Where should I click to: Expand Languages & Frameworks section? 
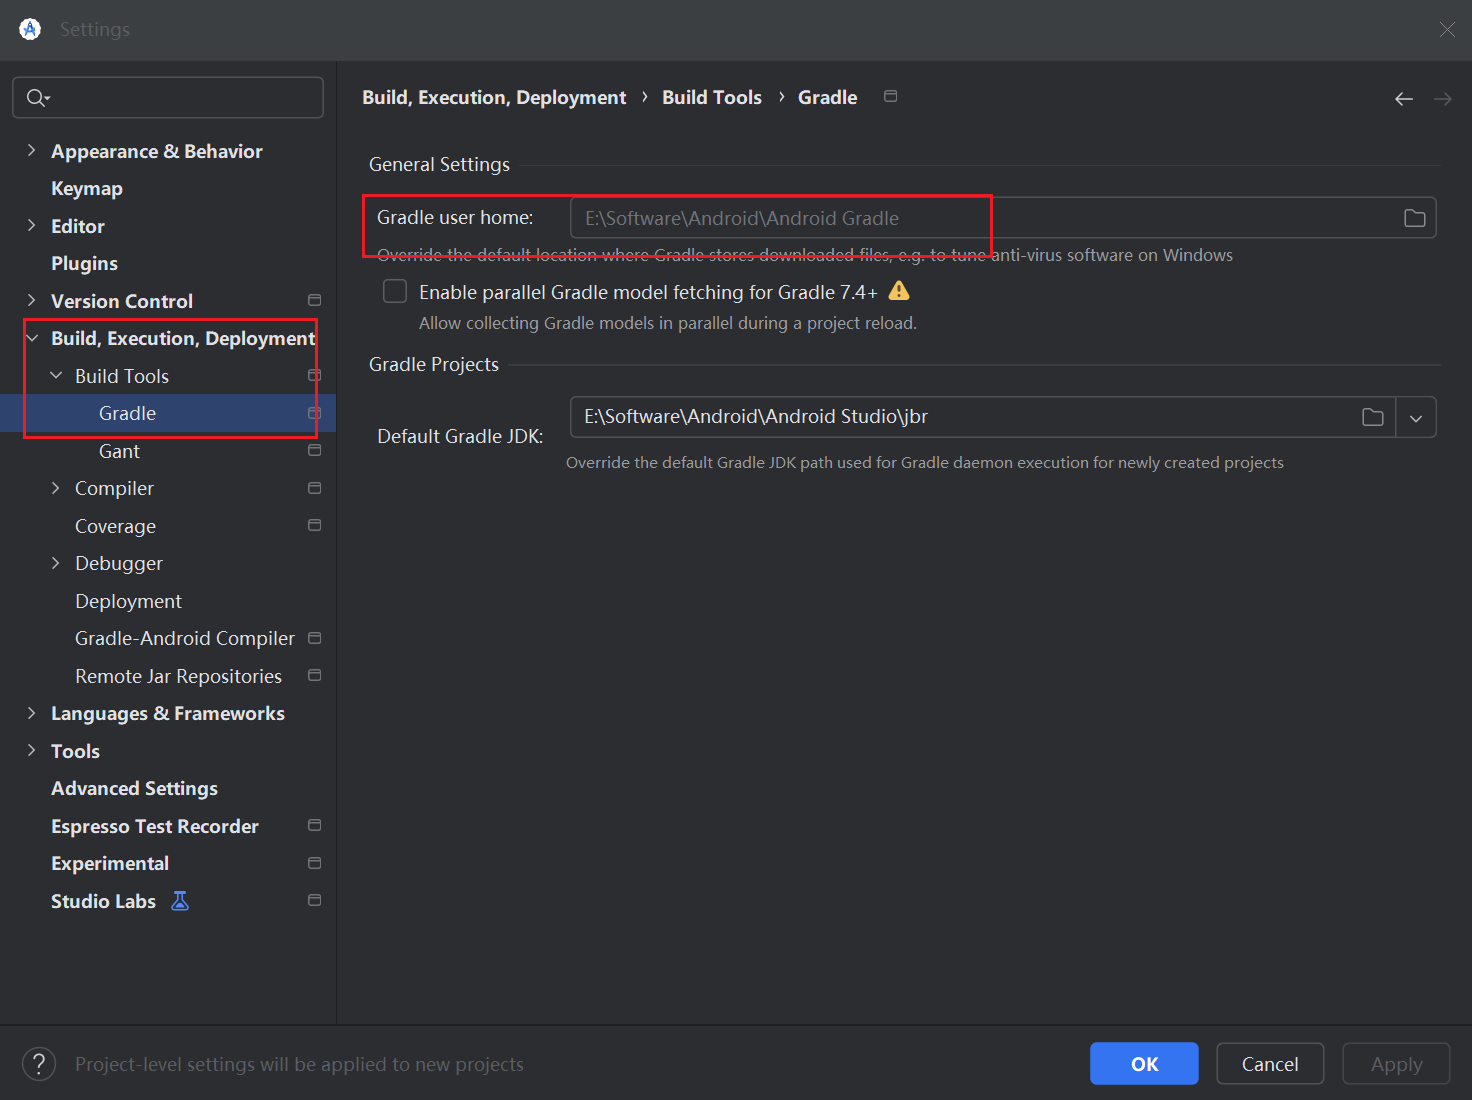point(31,713)
